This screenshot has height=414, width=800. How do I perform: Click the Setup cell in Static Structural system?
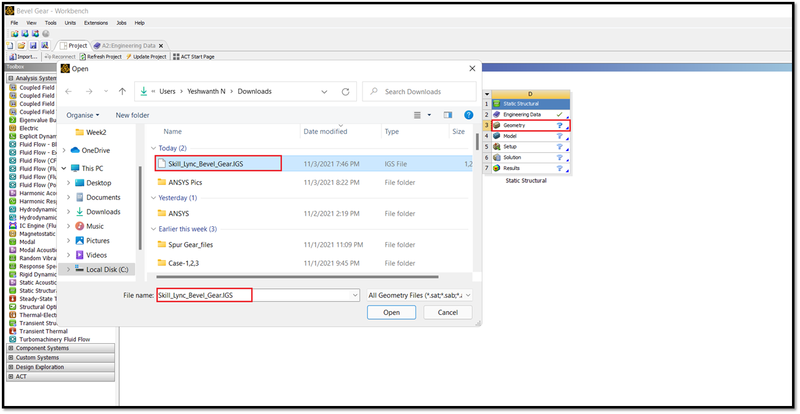pyautogui.click(x=531, y=147)
